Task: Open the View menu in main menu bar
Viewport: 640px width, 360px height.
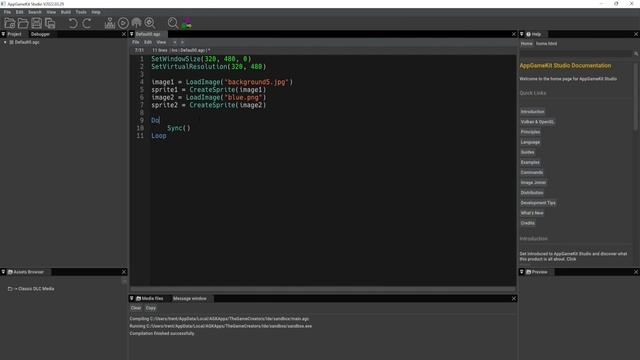Action: point(51,12)
